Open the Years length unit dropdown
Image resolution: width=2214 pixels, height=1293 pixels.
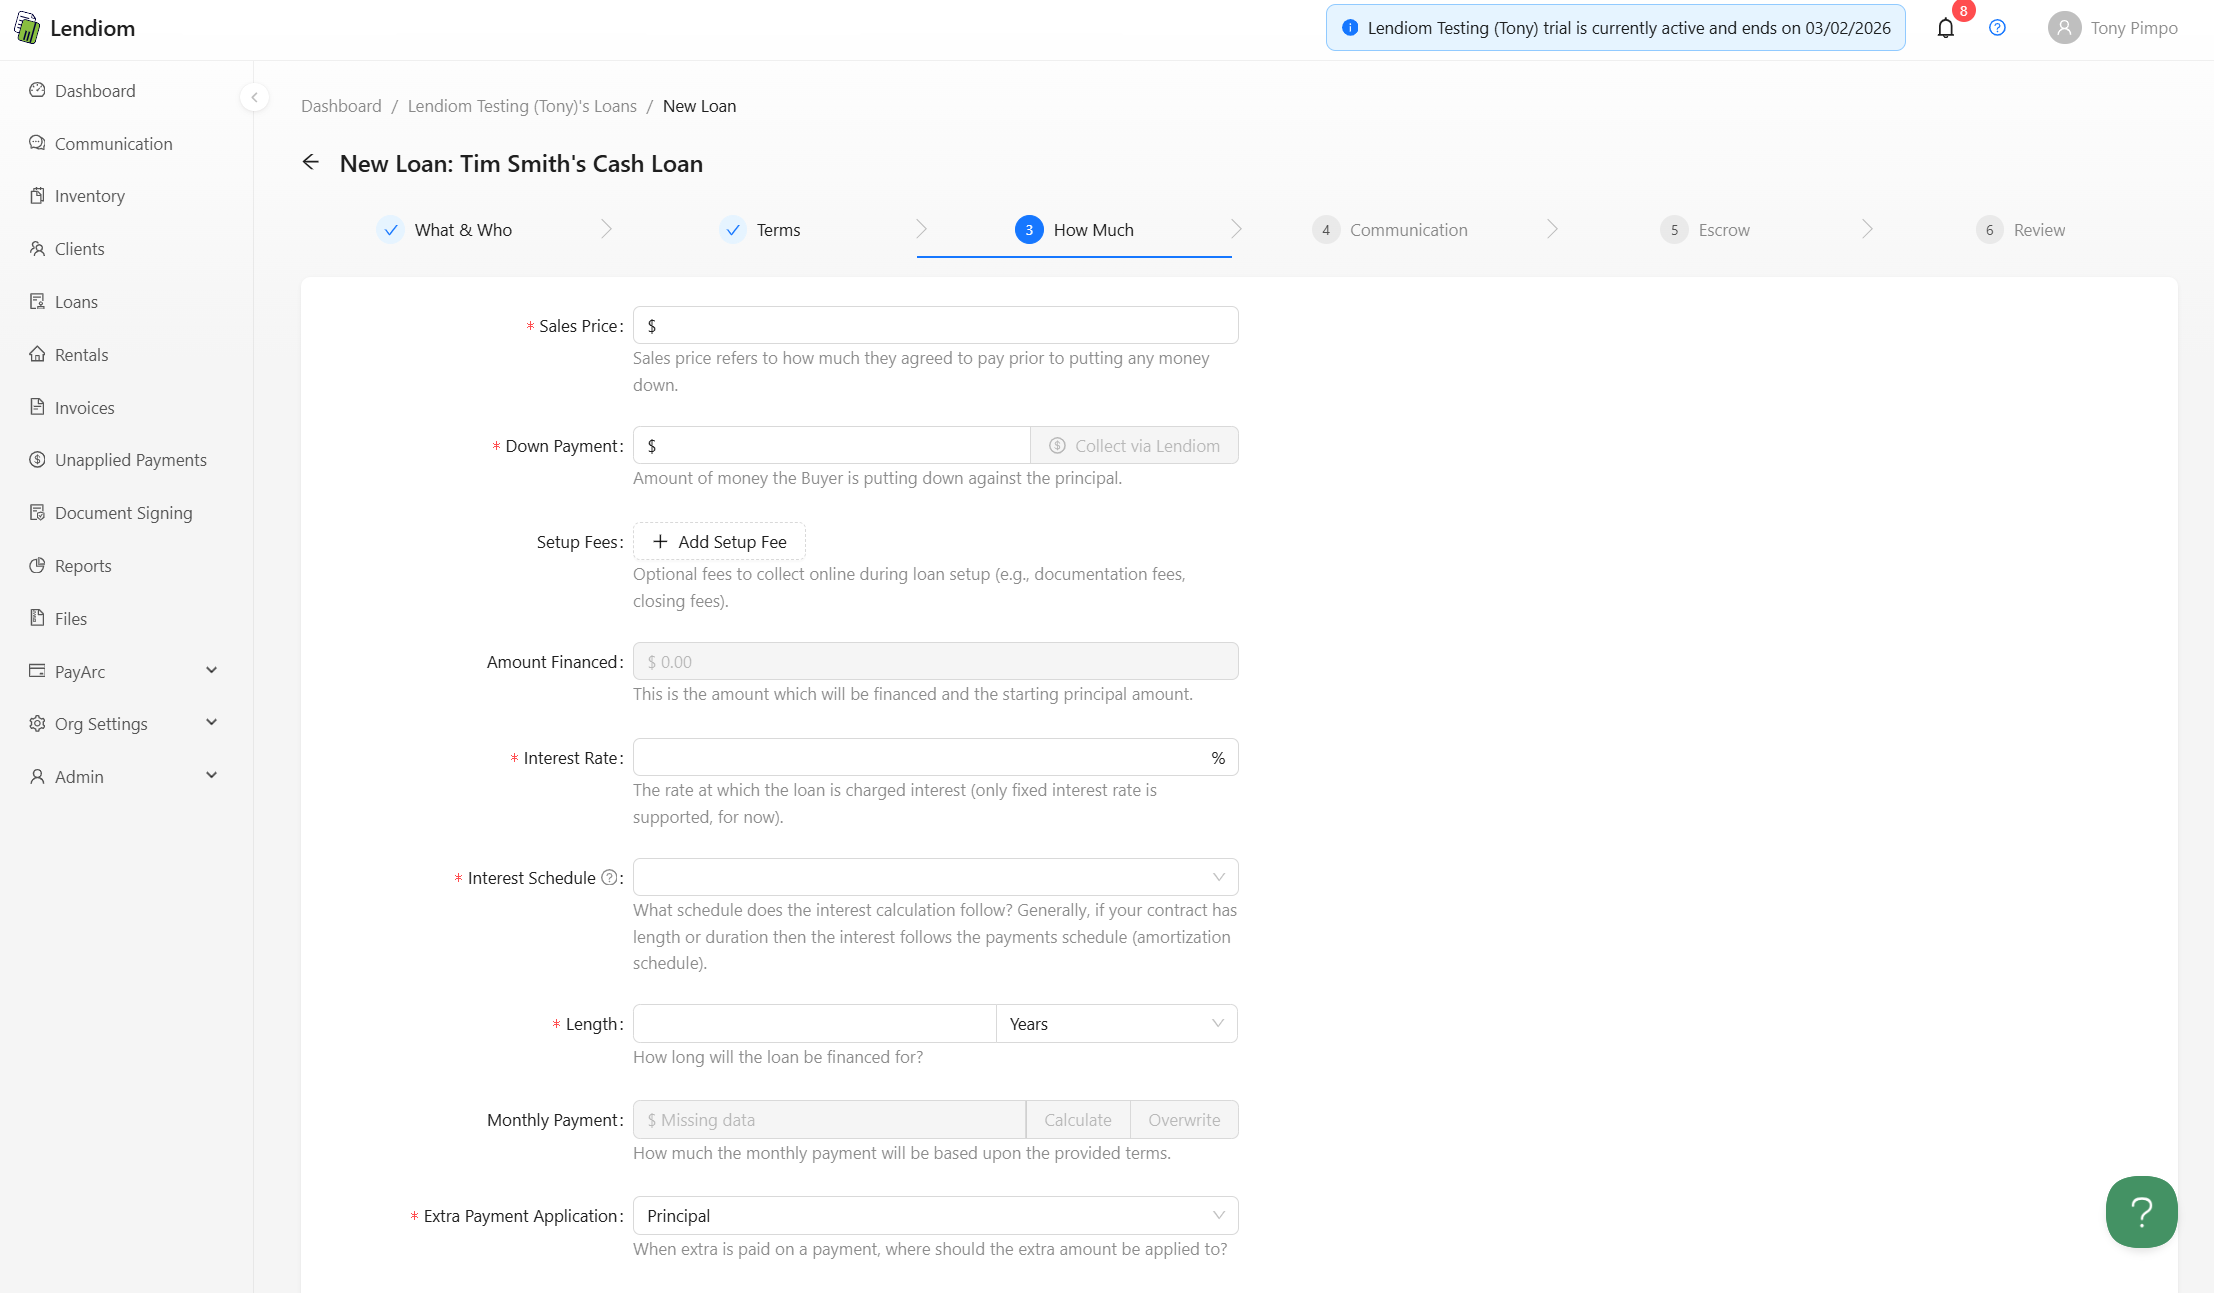(x=1116, y=1023)
